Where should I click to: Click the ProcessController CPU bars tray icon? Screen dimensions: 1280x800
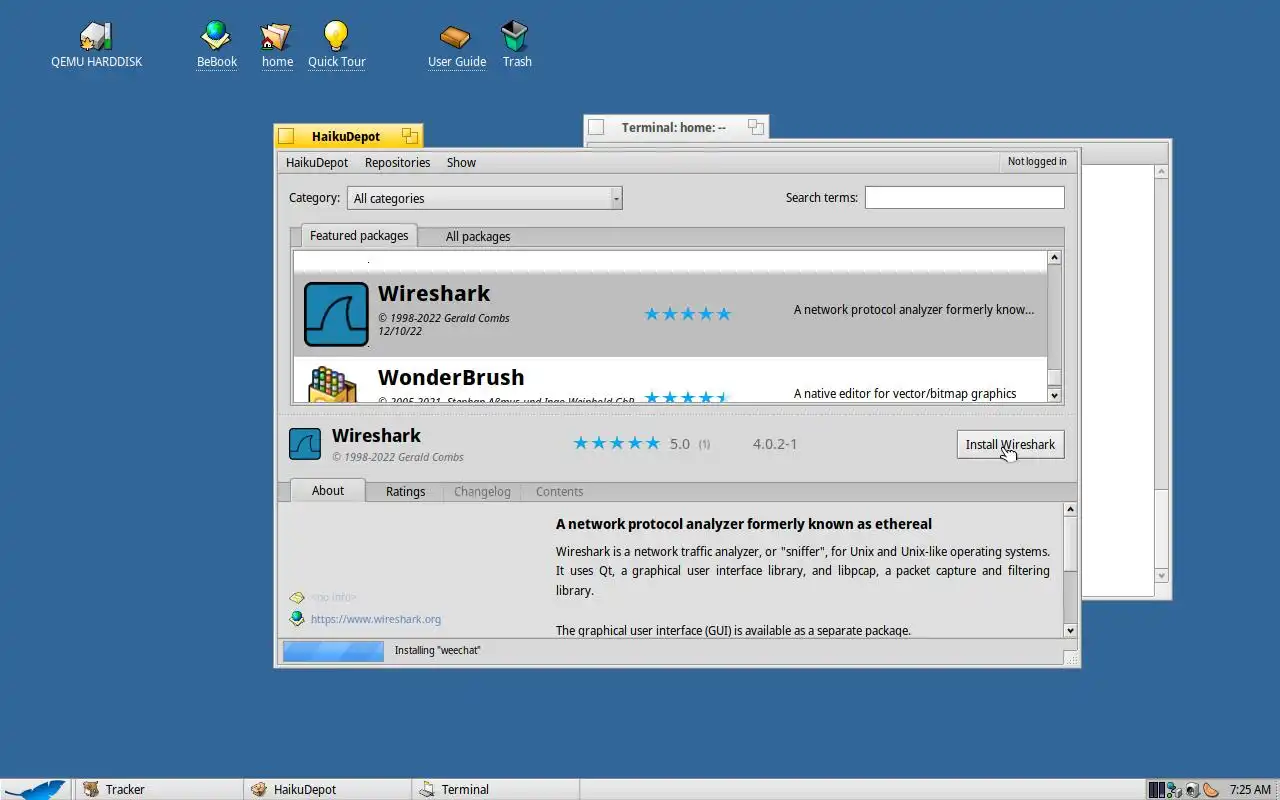point(1156,790)
